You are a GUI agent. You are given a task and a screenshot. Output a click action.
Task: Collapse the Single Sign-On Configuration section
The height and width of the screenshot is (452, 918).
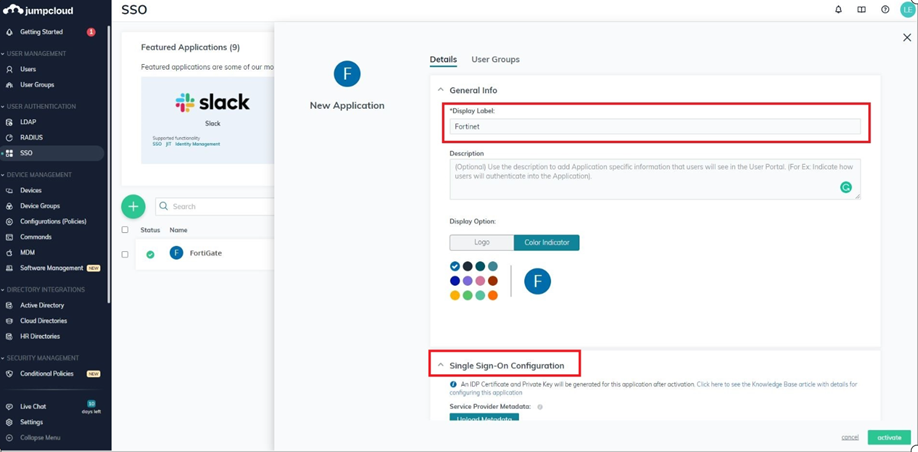pyautogui.click(x=441, y=365)
